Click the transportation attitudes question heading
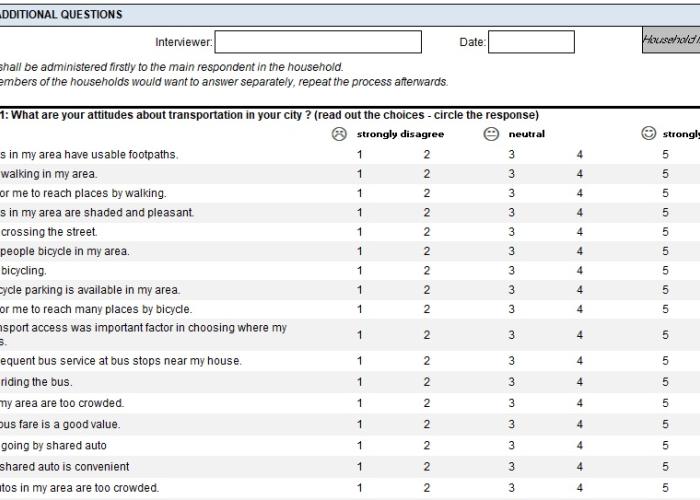The width and height of the screenshot is (700, 500). pos(269,115)
